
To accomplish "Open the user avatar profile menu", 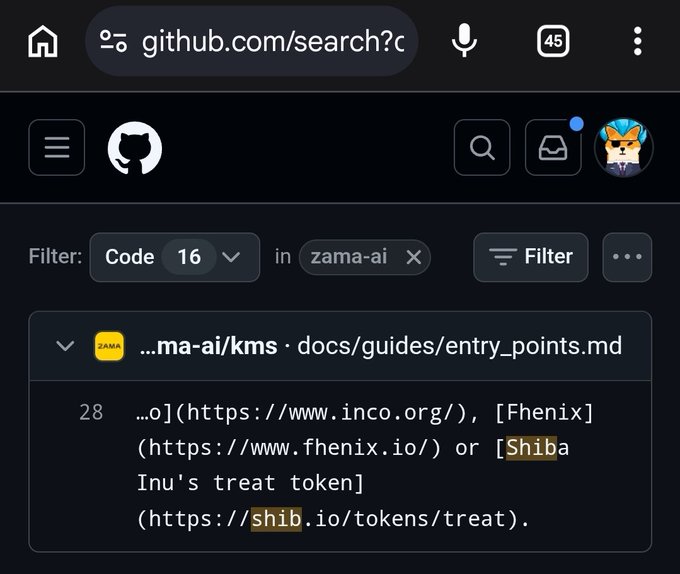I will click(x=624, y=148).
